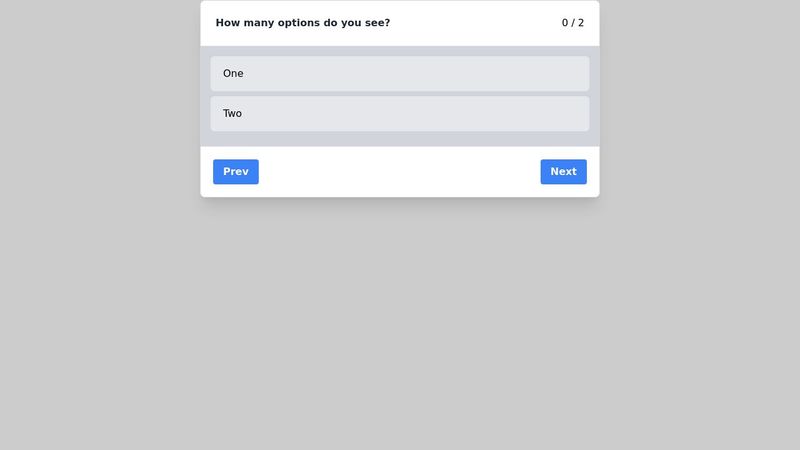Click the word "One" in the list
Screen dimensions: 800x450
point(233,74)
